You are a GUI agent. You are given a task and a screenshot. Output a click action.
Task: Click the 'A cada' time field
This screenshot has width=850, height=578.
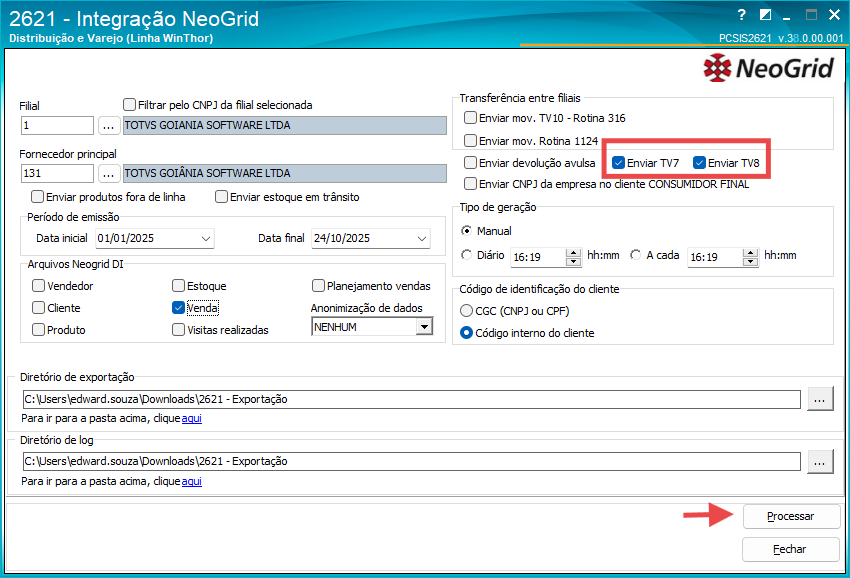click(715, 257)
